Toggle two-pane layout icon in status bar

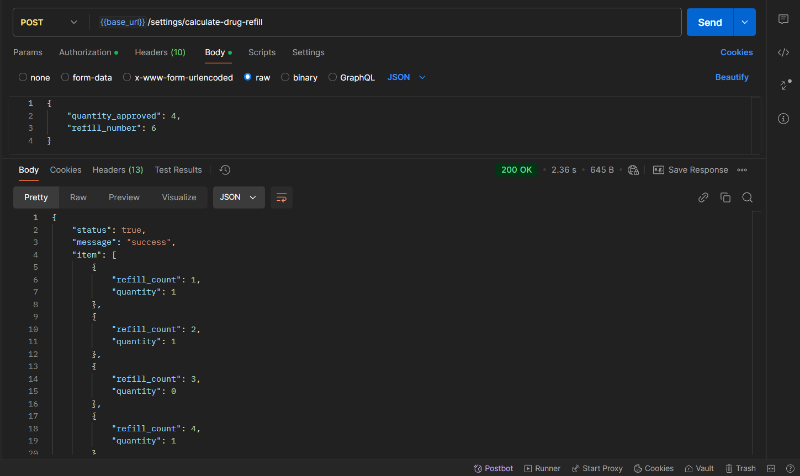click(x=771, y=468)
